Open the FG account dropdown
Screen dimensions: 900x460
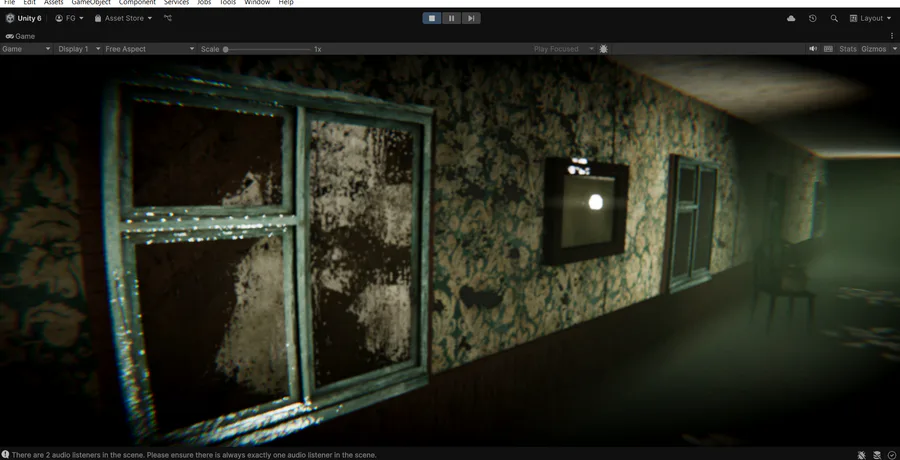[x=69, y=18]
